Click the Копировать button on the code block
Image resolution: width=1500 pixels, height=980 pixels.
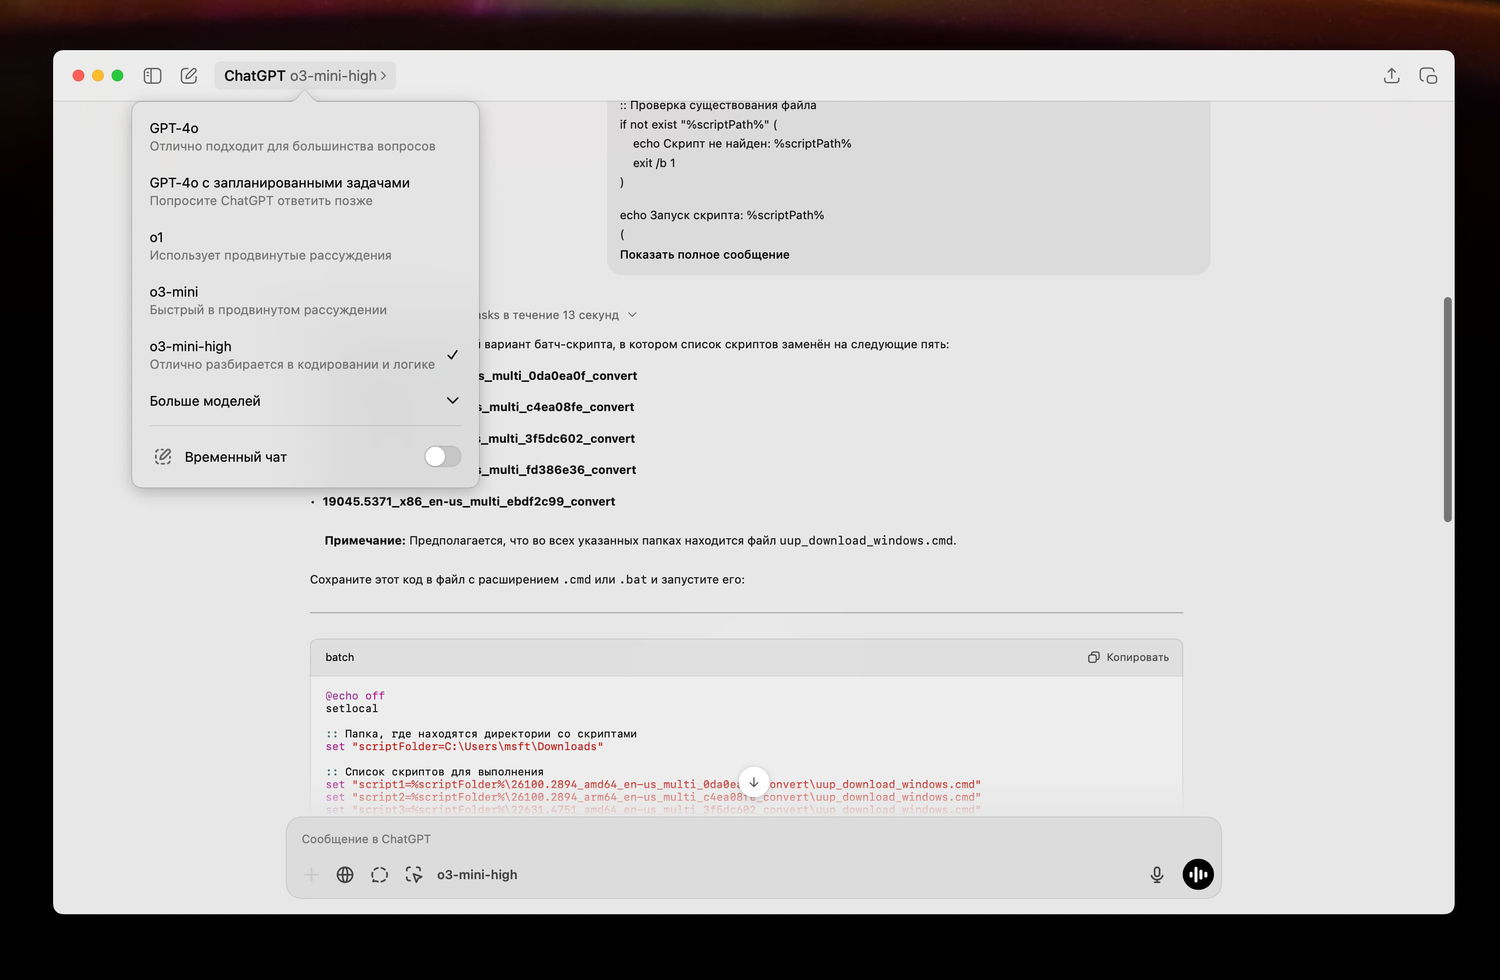[x=1128, y=657]
